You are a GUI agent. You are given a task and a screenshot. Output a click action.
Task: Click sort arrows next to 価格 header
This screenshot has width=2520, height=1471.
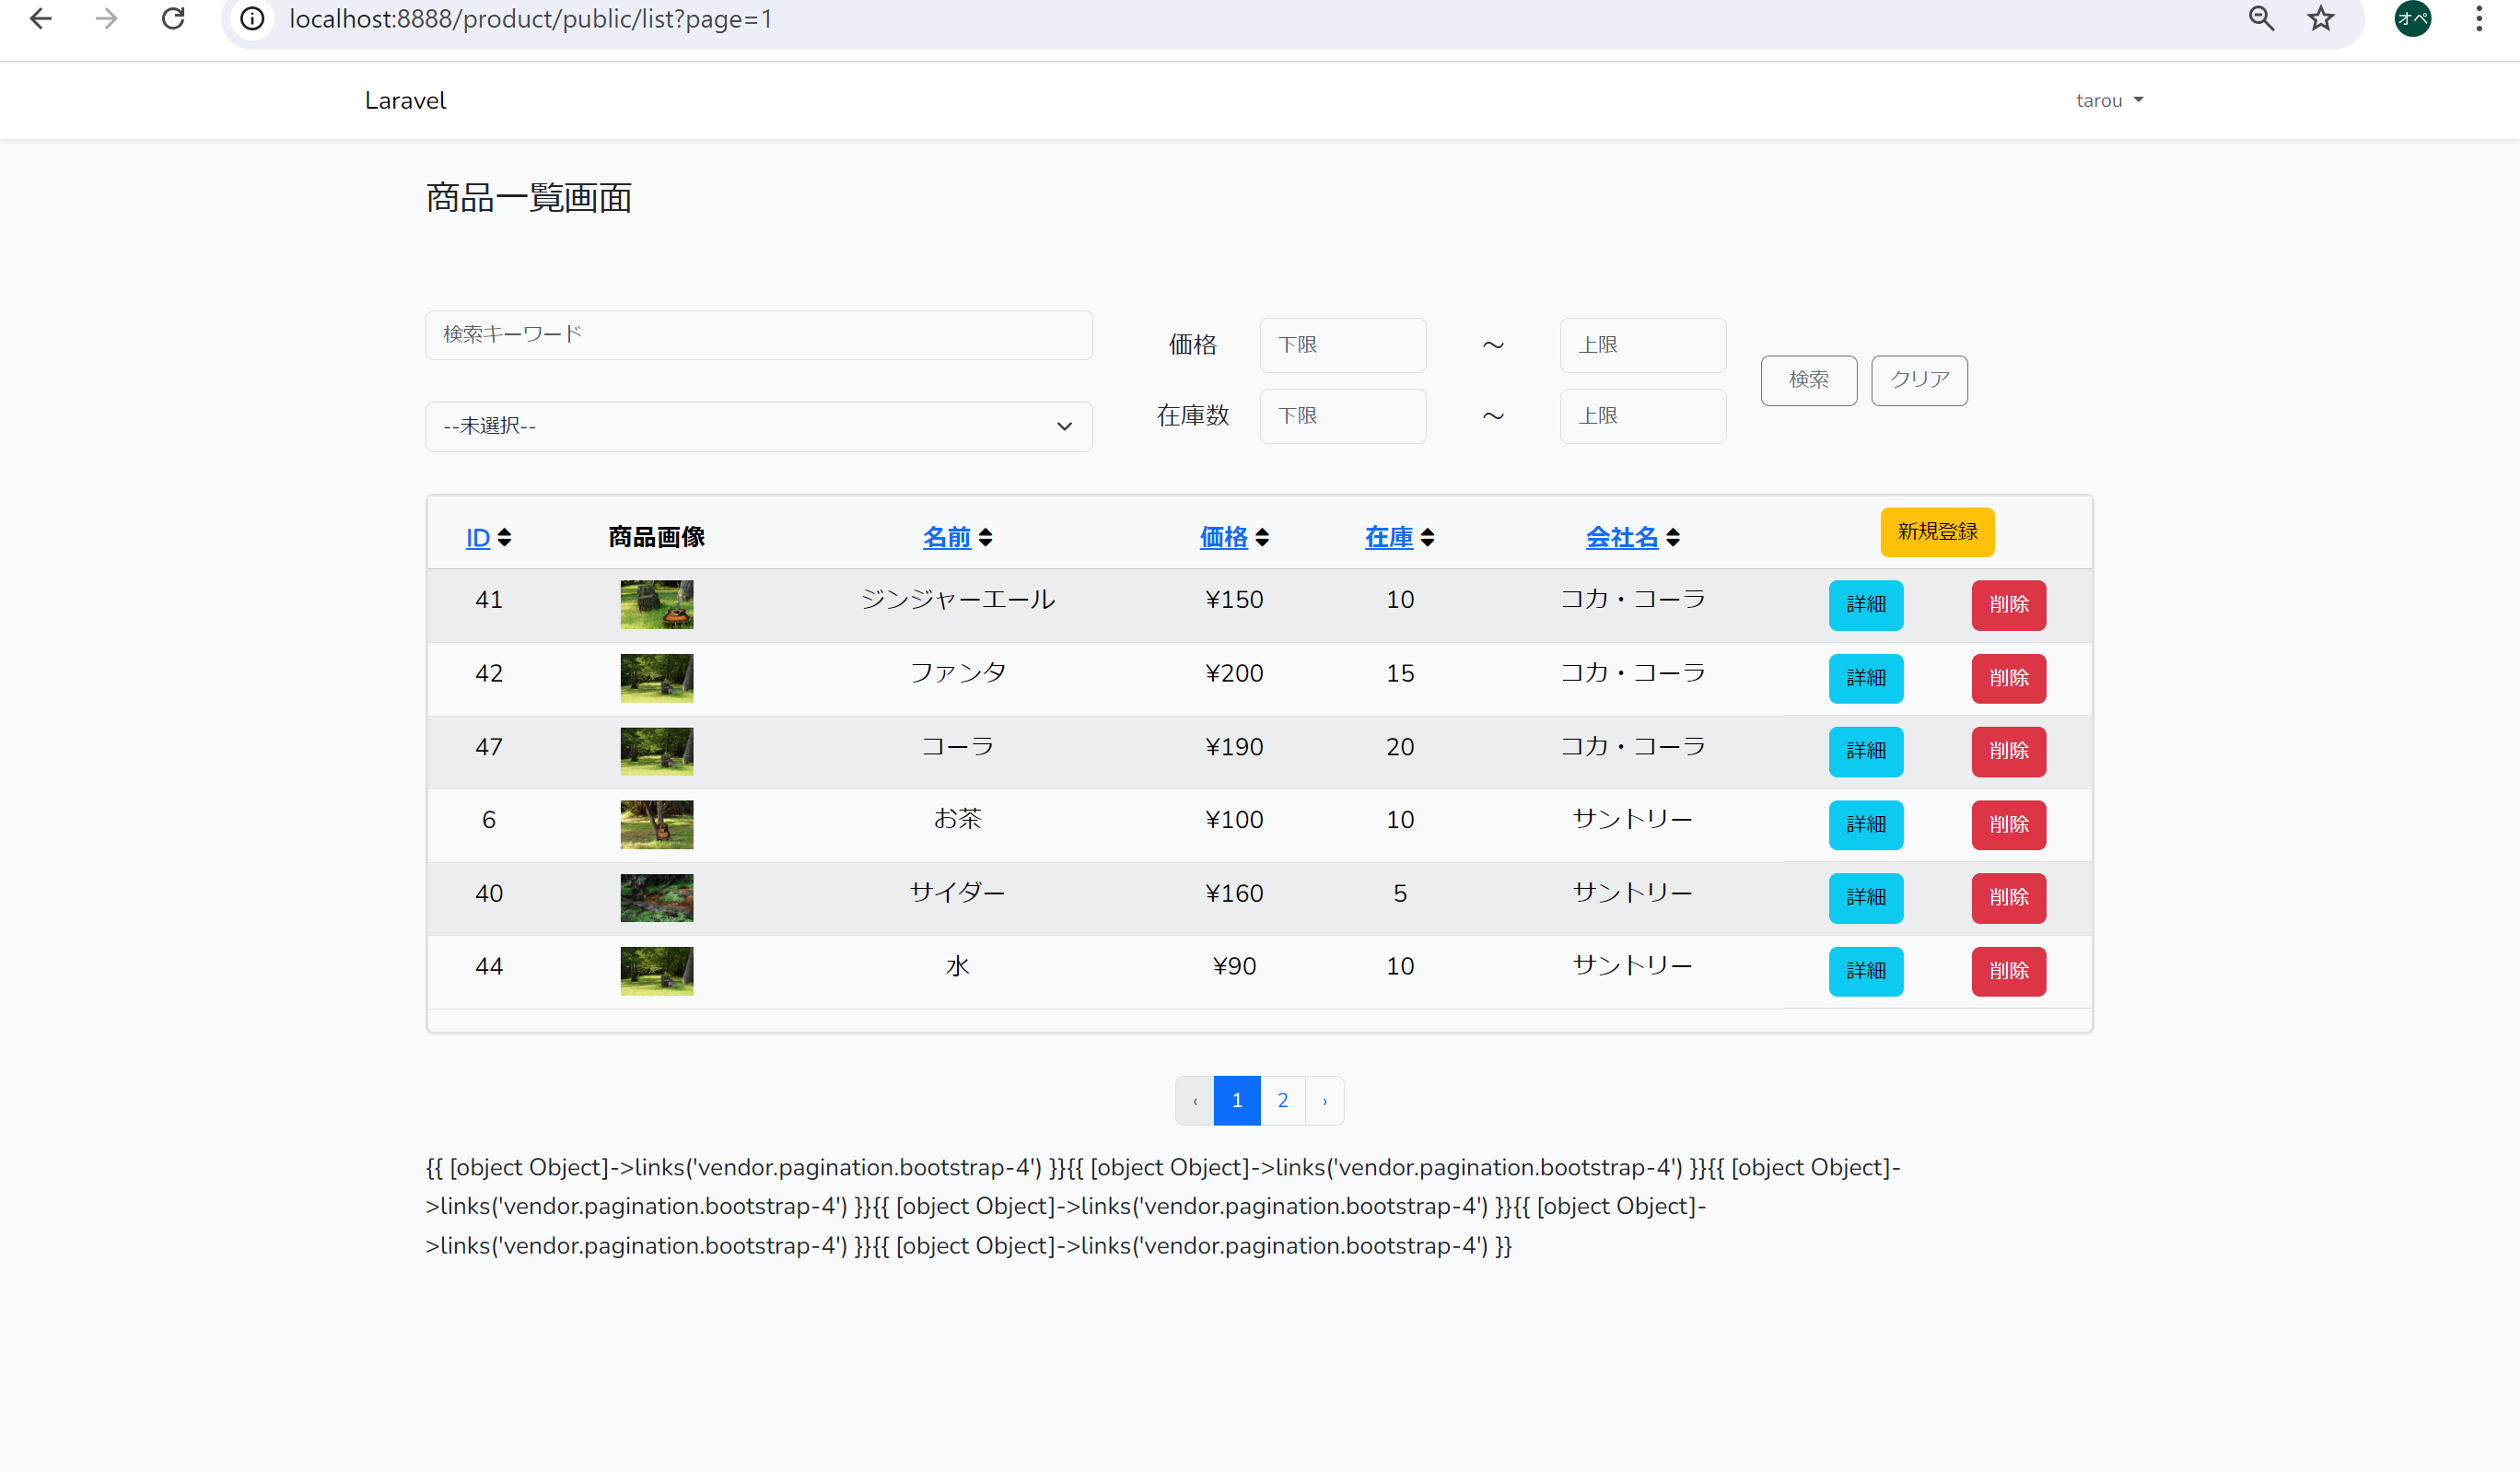pos(1262,538)
